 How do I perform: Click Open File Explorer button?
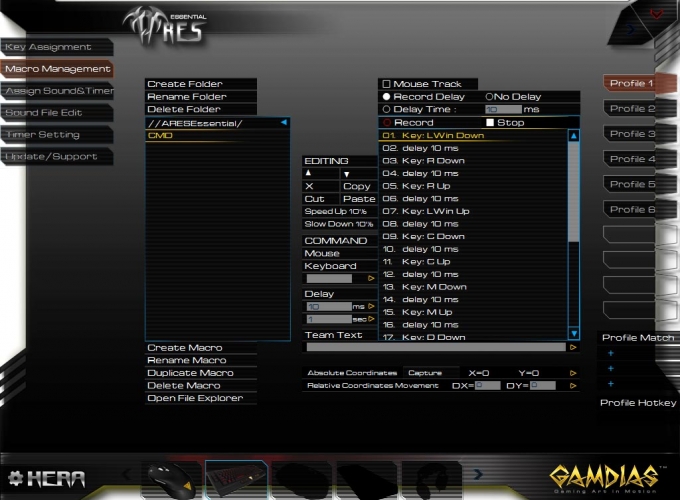[201, 398]
